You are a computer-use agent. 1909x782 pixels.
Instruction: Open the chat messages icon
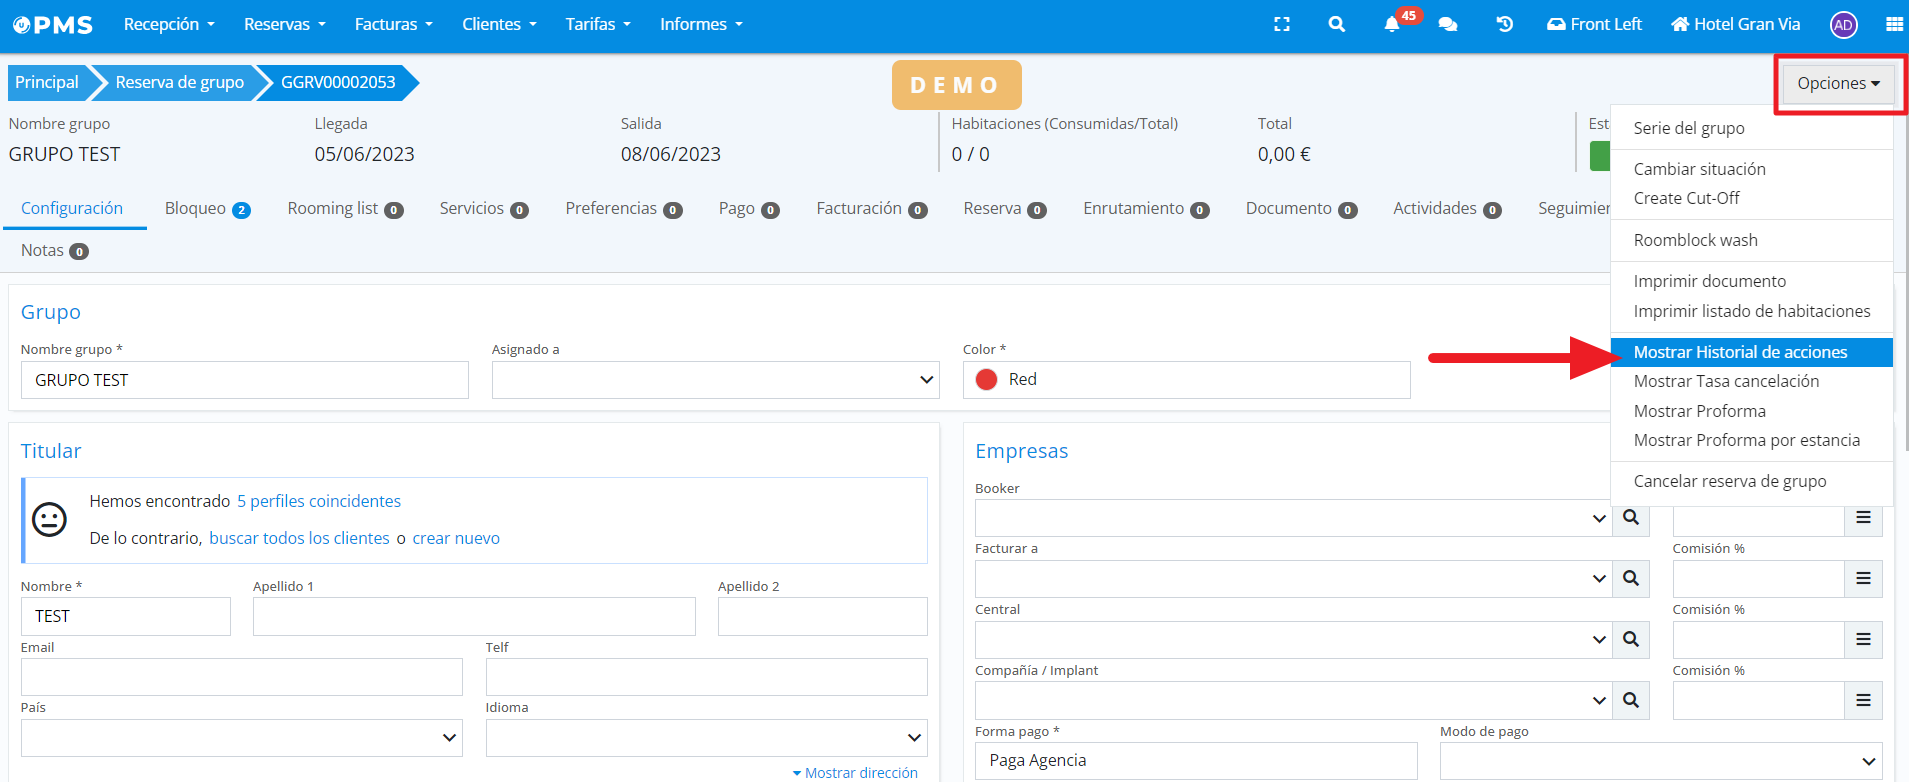pyautogui.click(x=1447, y=24)
